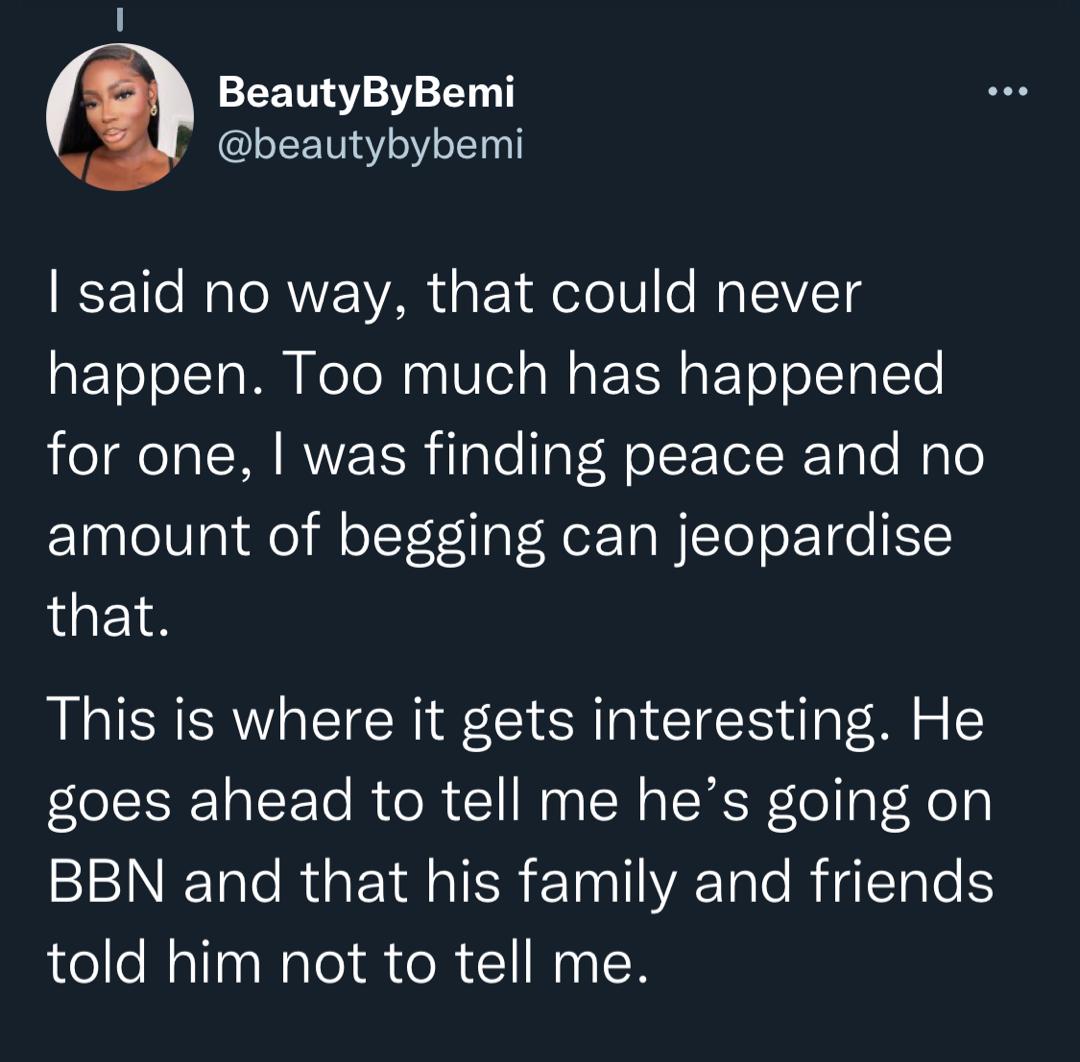
Task: Click the last line "told him not to tell me."
Action: pyautogui.click(x=340, y=962)
